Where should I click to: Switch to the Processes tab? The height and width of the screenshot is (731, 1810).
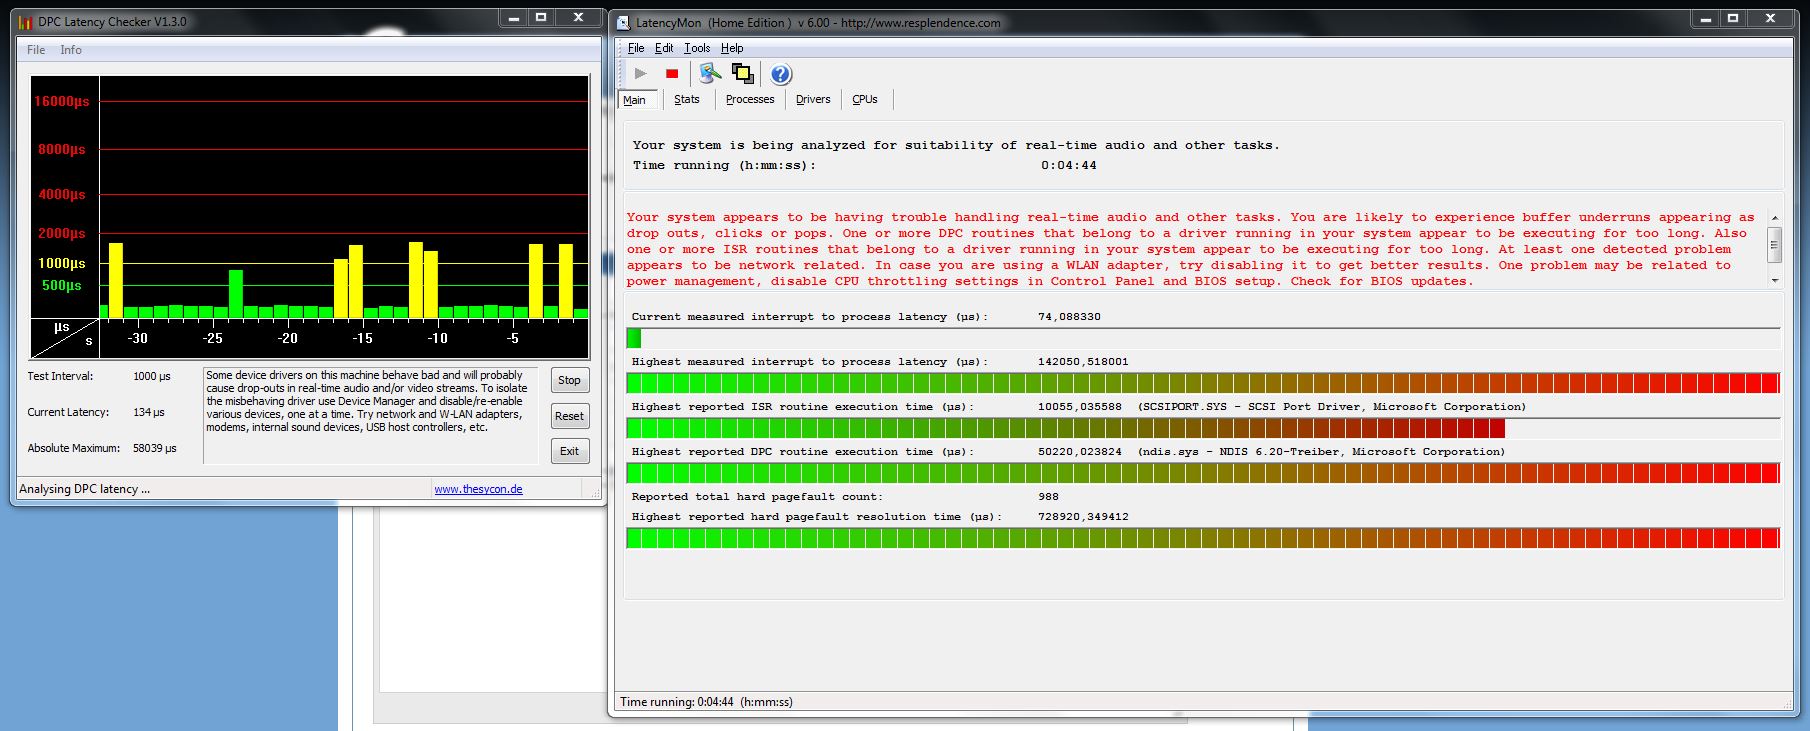point(750,99)
